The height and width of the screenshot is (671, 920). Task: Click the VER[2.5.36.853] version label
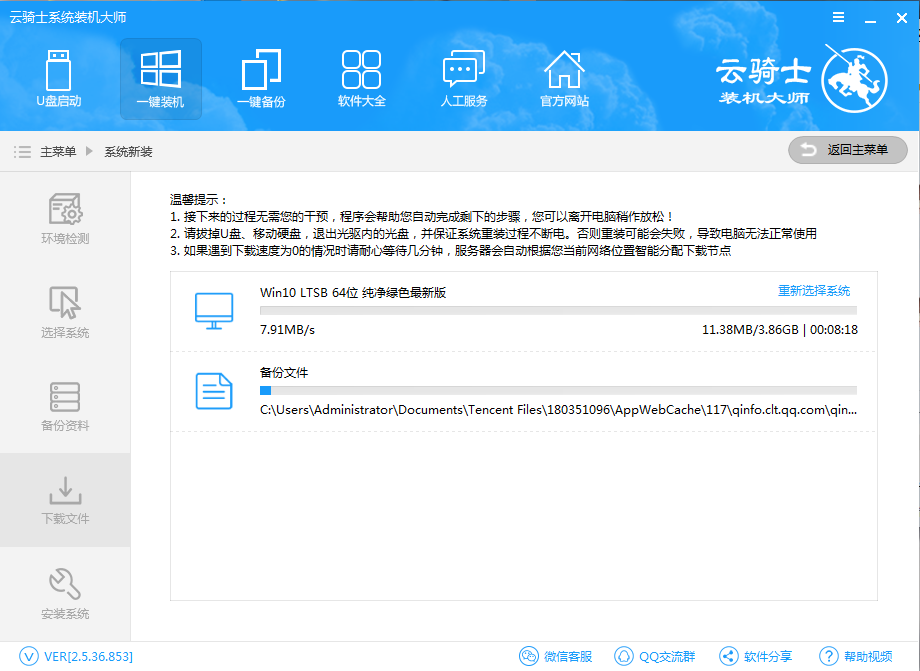[x=89, y=656]
